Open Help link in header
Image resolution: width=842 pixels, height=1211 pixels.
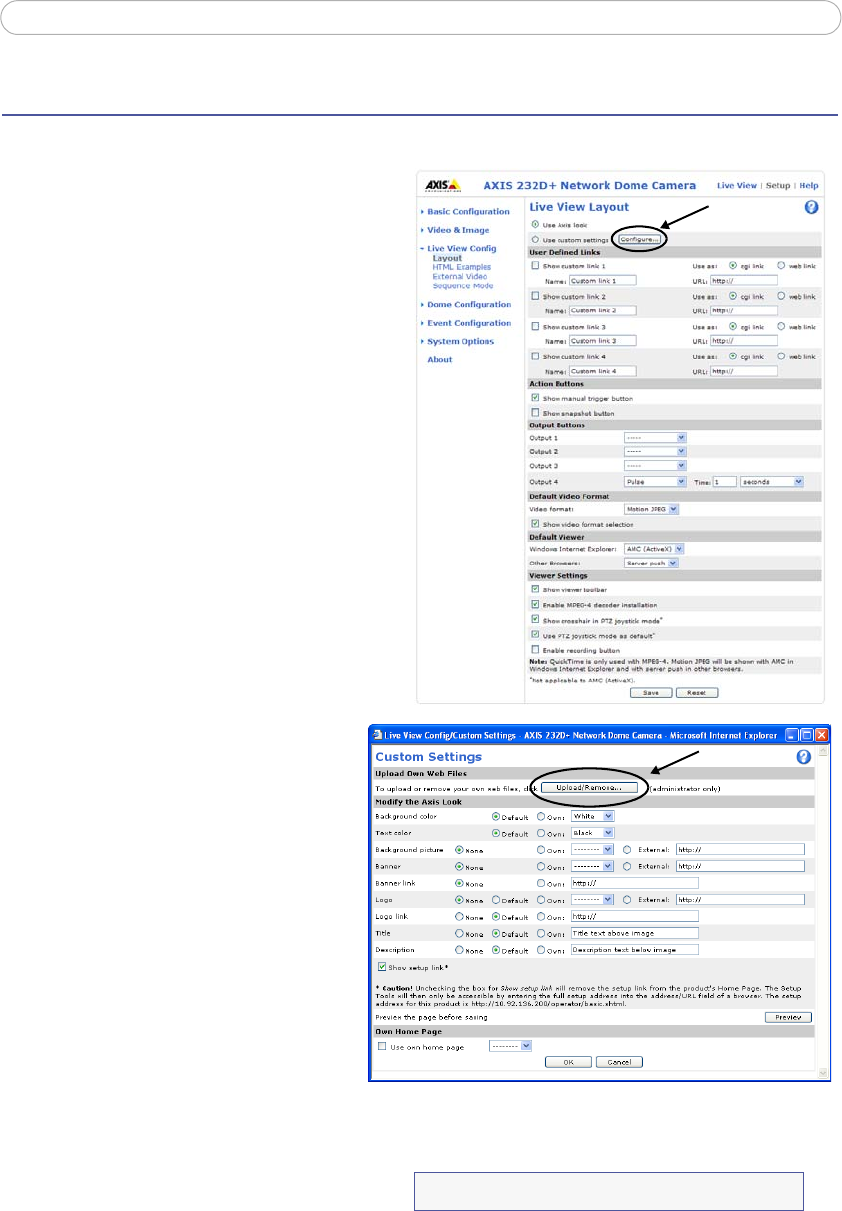pyautogui.click(x=809, y=186)
